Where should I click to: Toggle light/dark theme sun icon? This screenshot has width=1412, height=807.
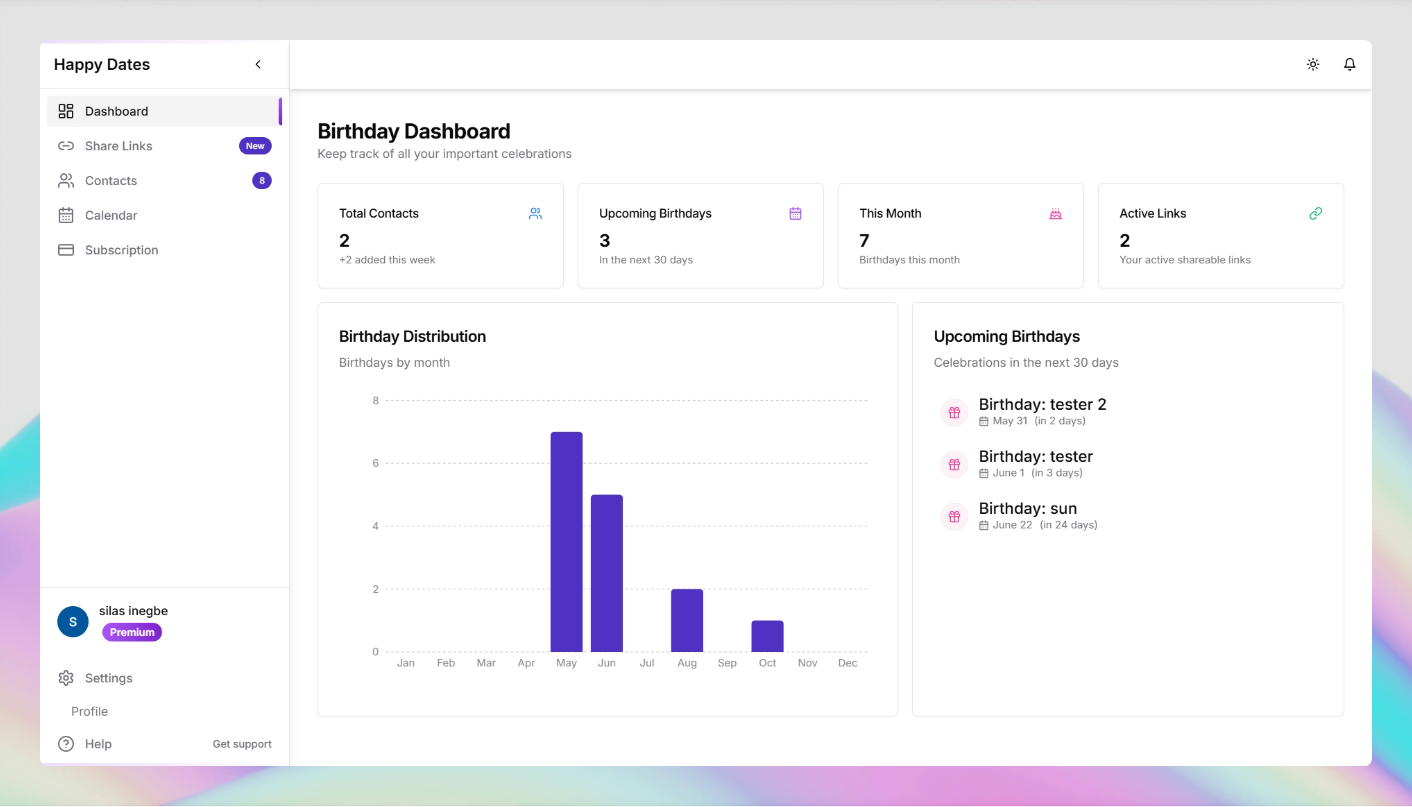[x=1313, y=64]
